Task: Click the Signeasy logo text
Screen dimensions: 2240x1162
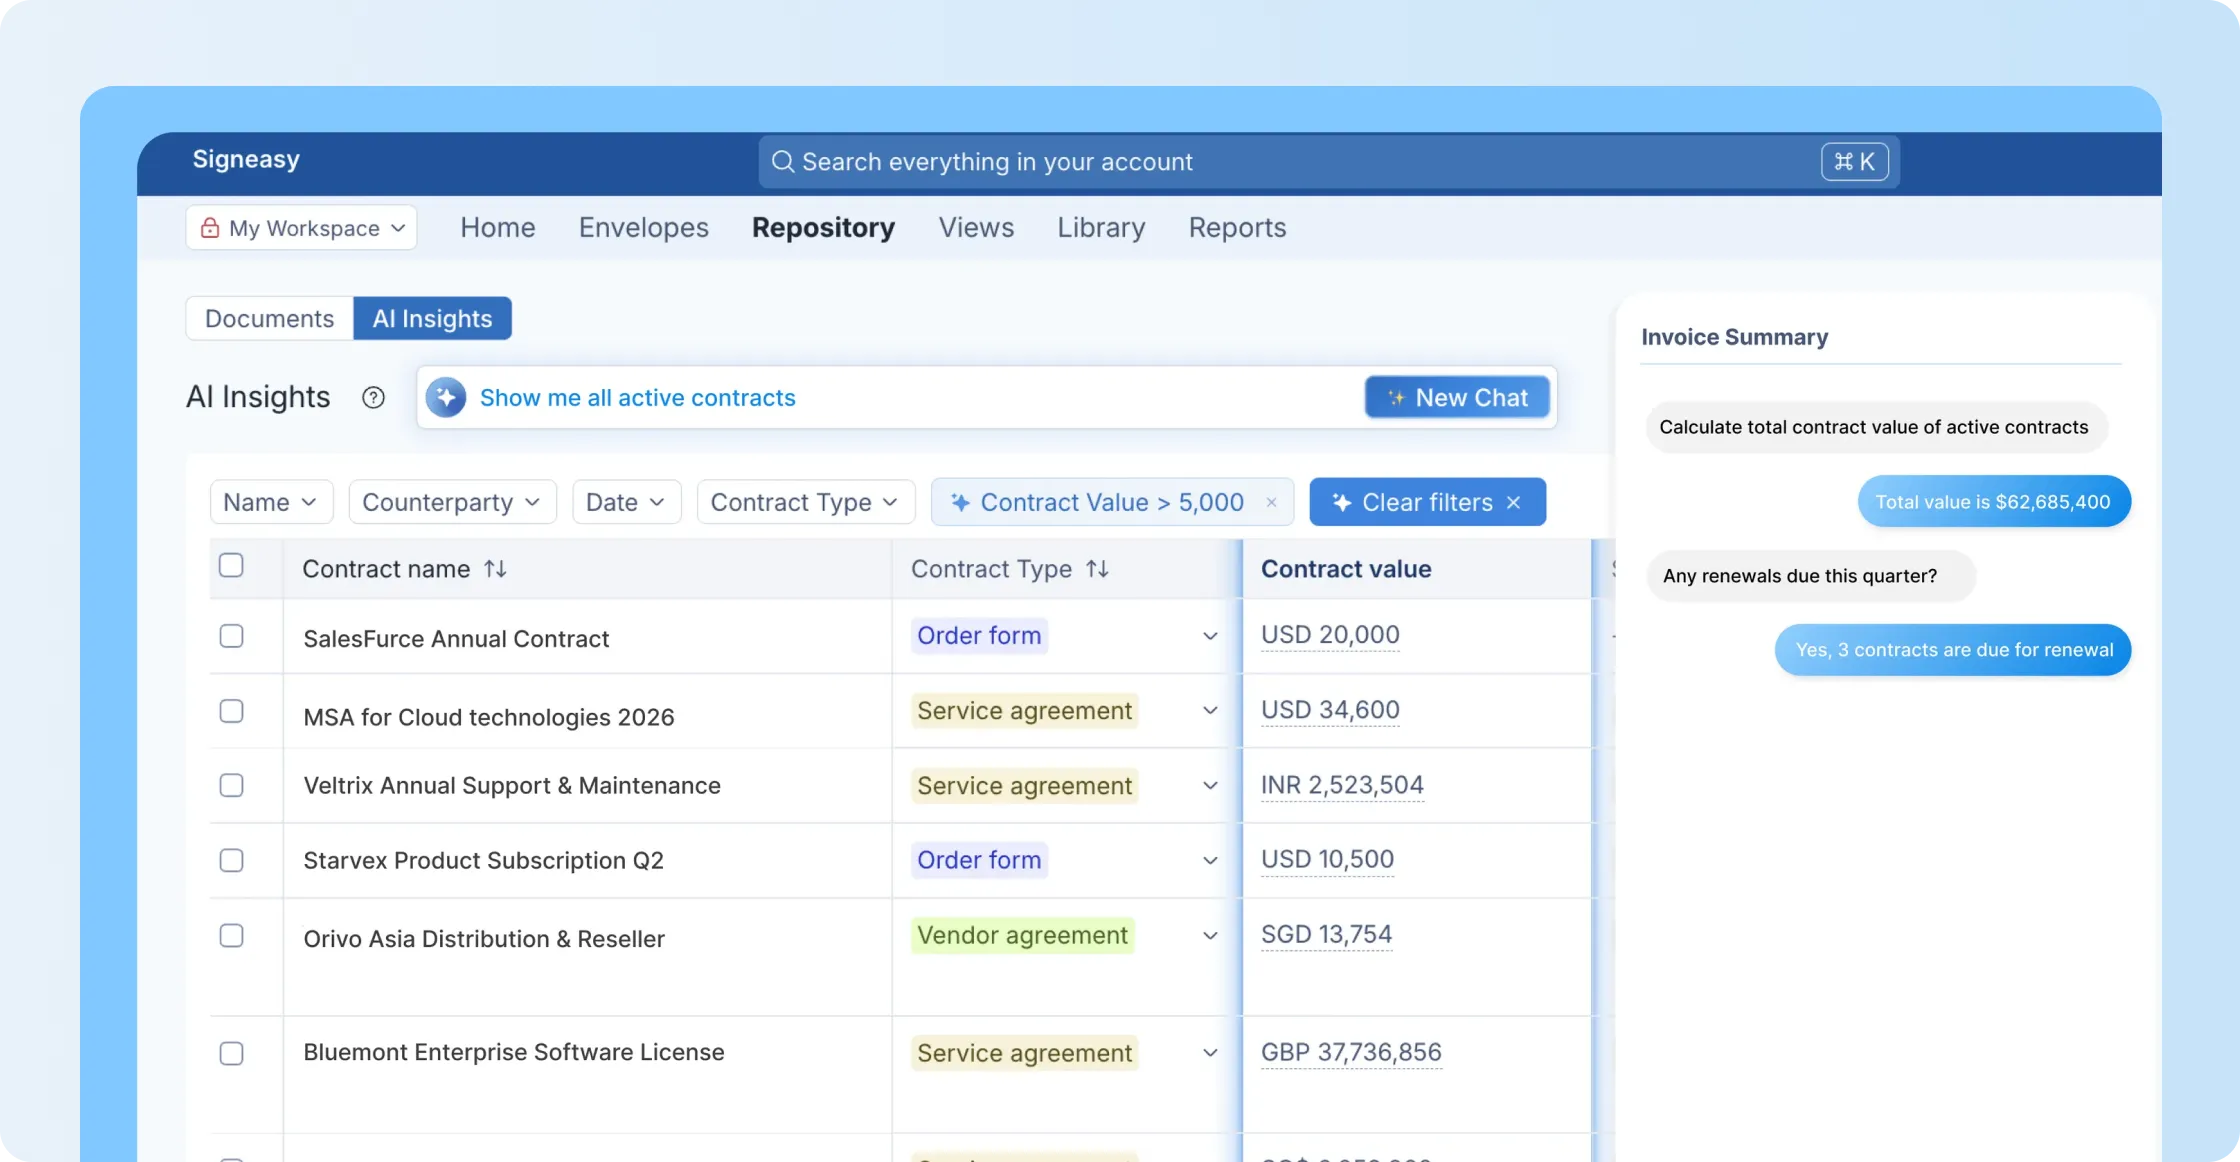Action: click(x=246, y=160)
